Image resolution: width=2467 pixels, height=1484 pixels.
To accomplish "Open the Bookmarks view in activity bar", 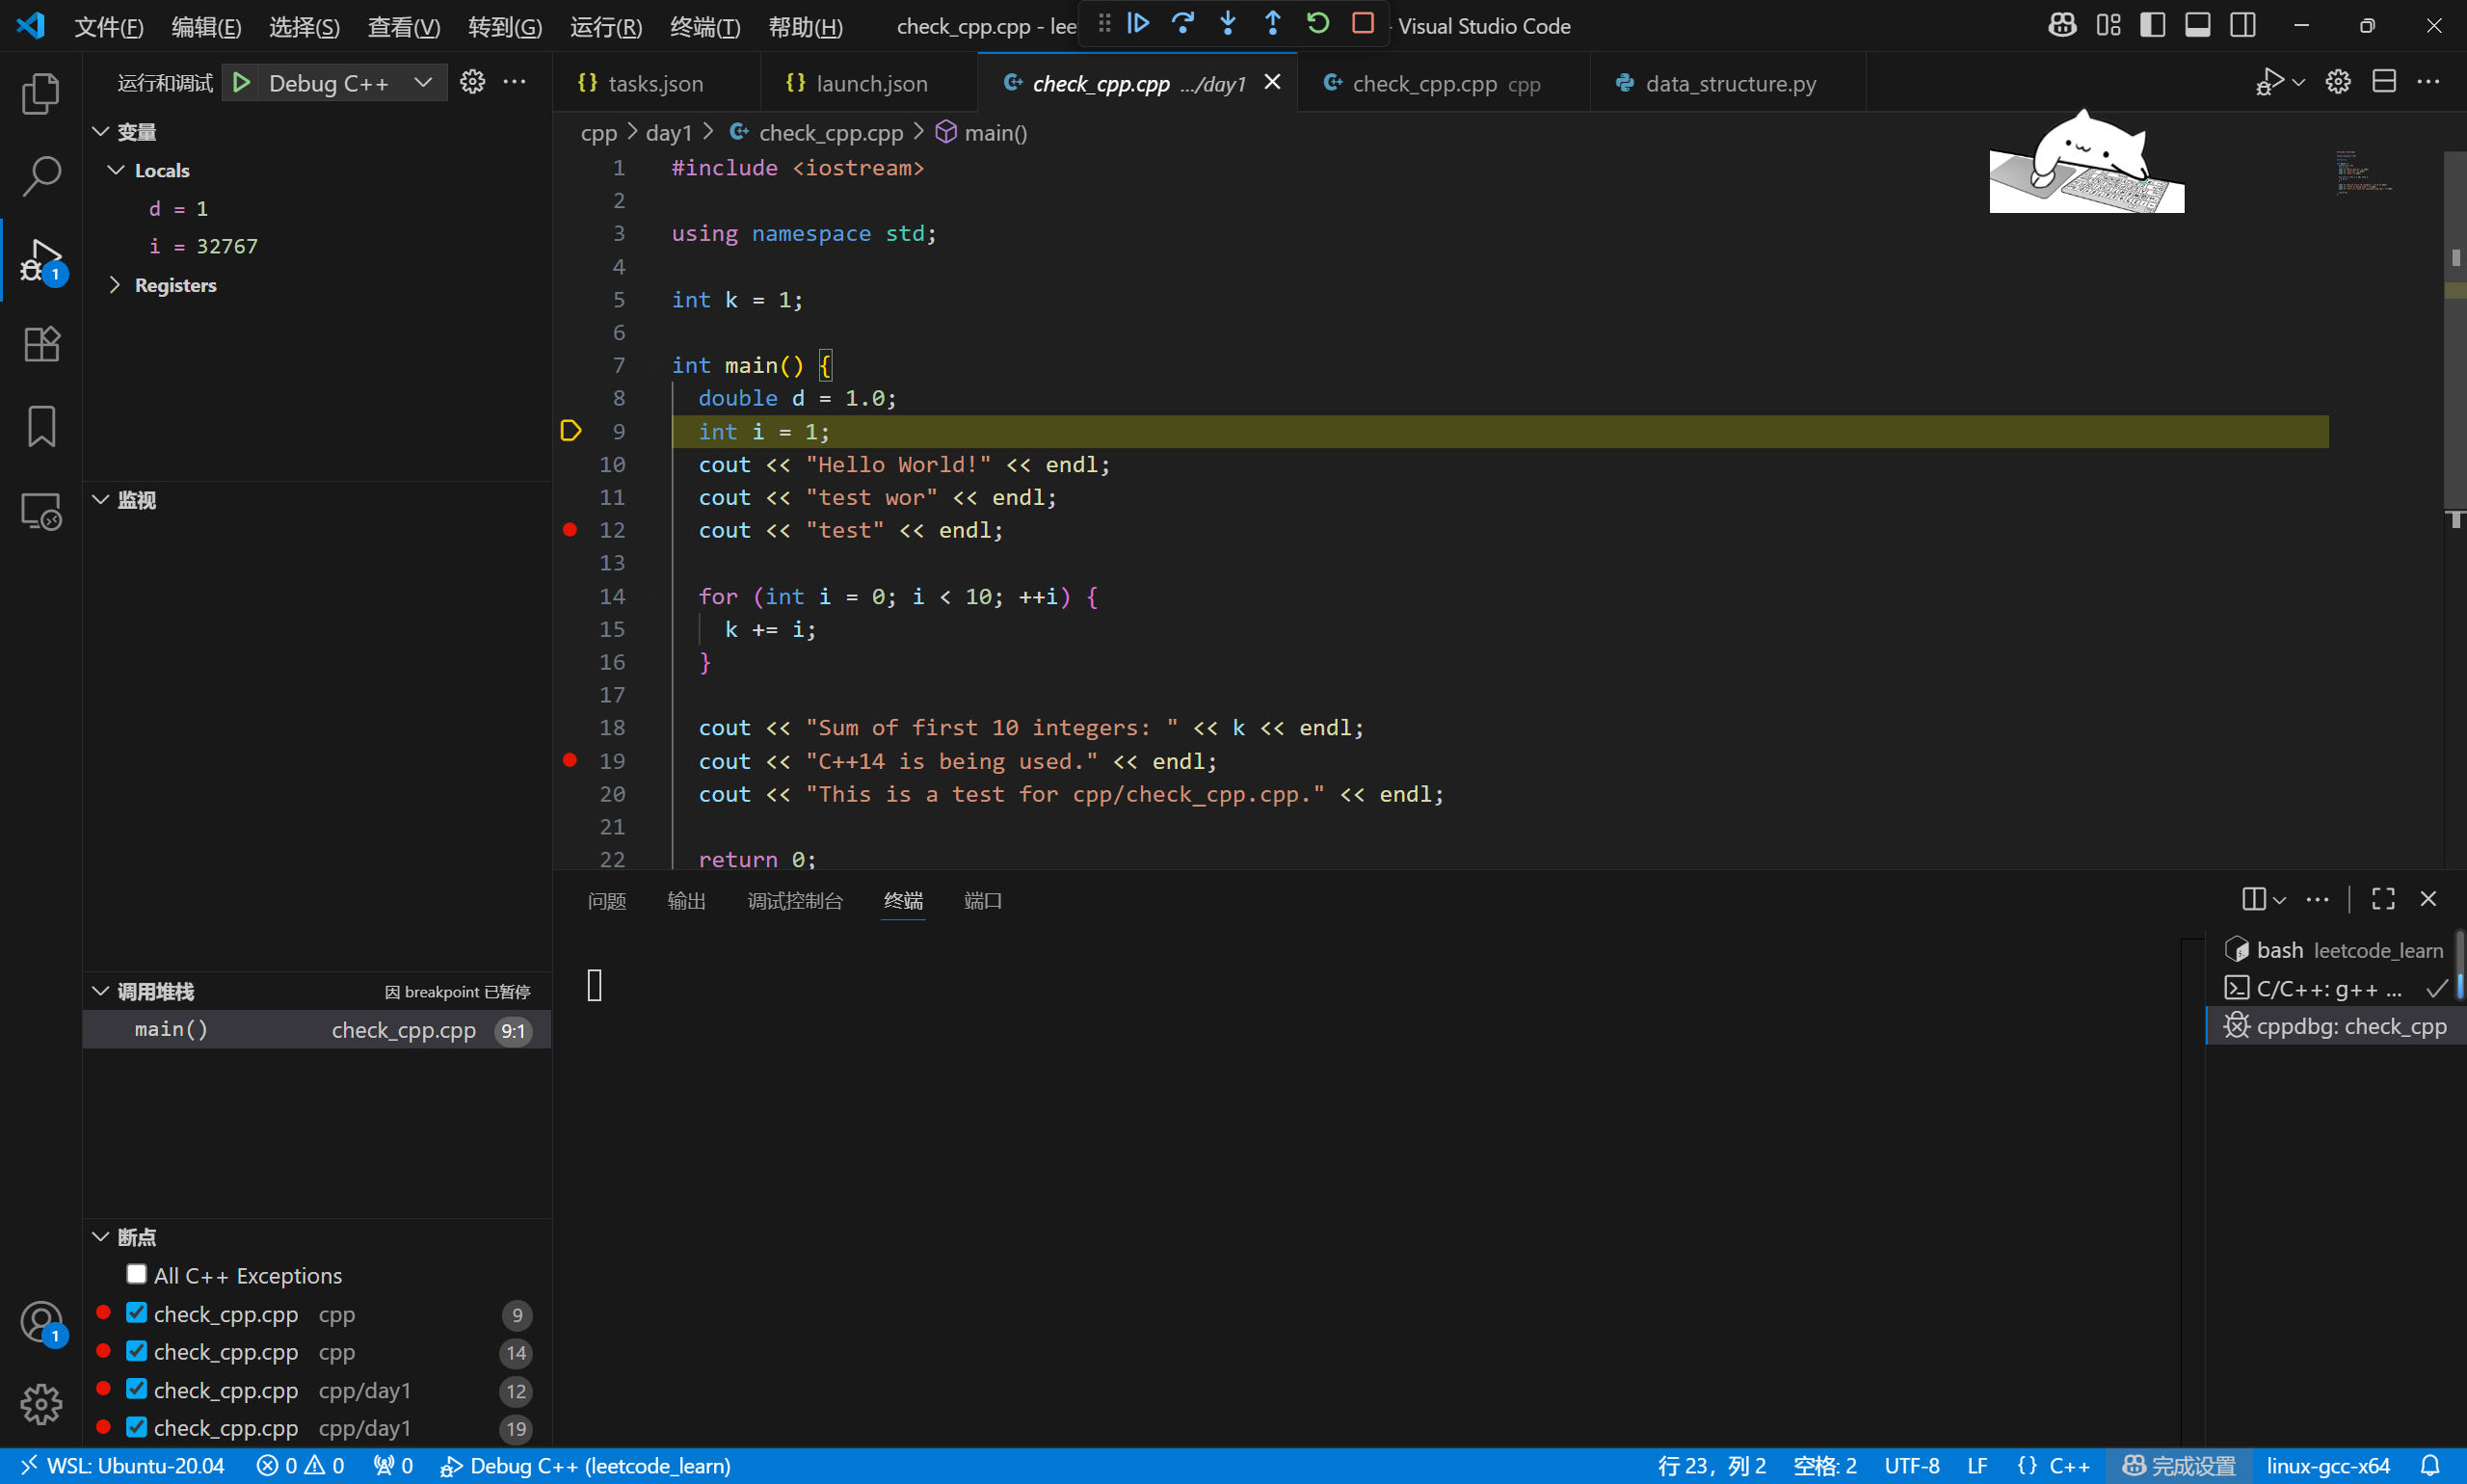I will click(41, 427).
